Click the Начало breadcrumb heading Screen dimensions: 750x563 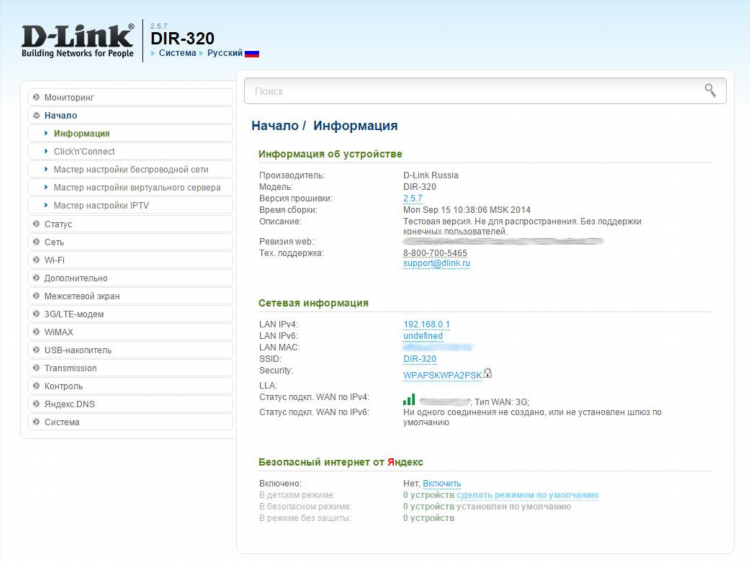click(x=275, y=126)
